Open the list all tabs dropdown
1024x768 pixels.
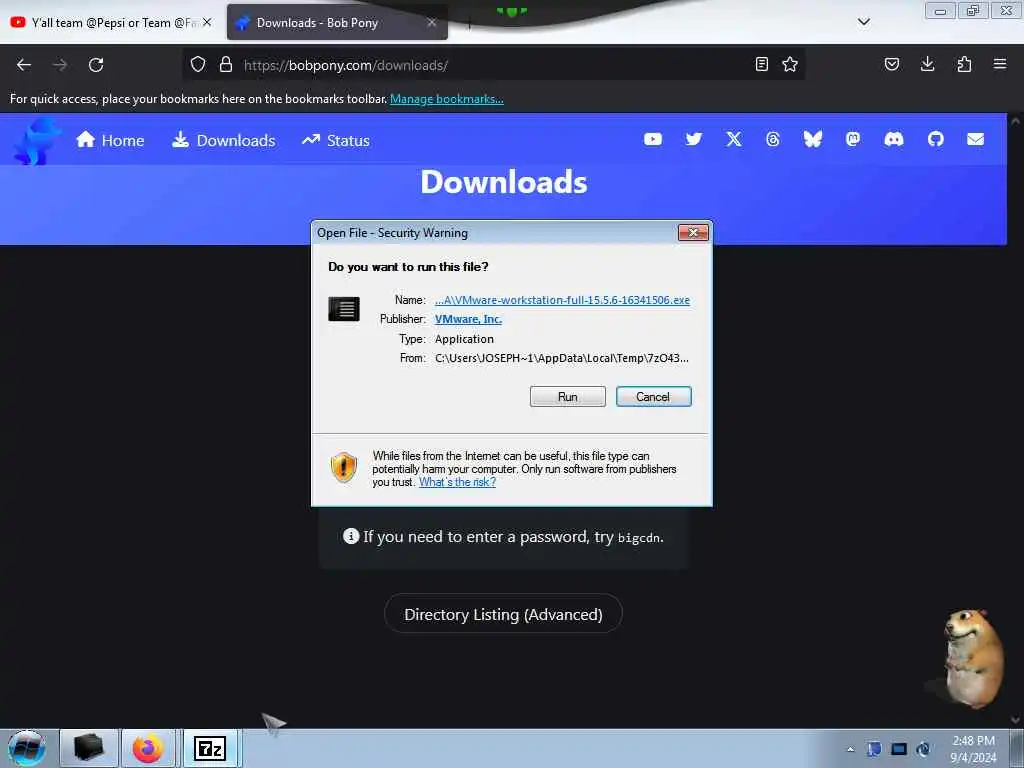(863, 22)
